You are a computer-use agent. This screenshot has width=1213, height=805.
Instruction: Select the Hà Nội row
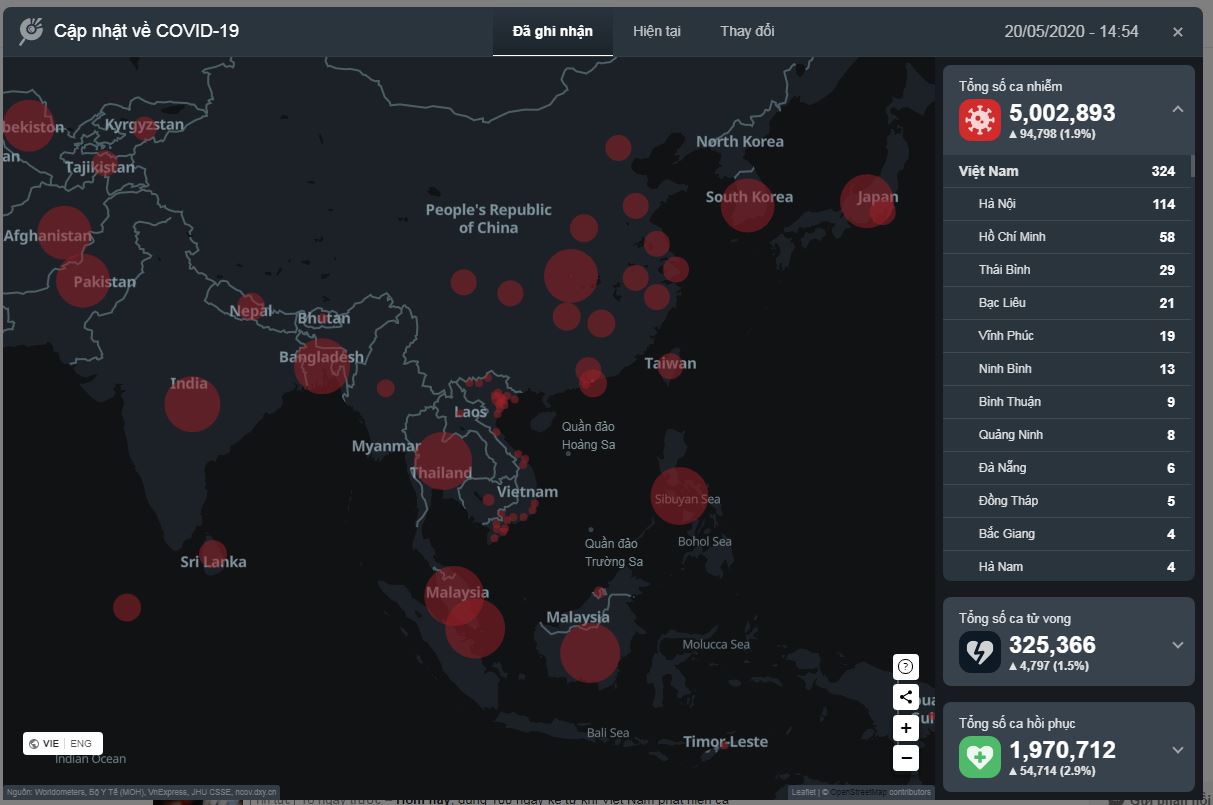click(1067, 204)
